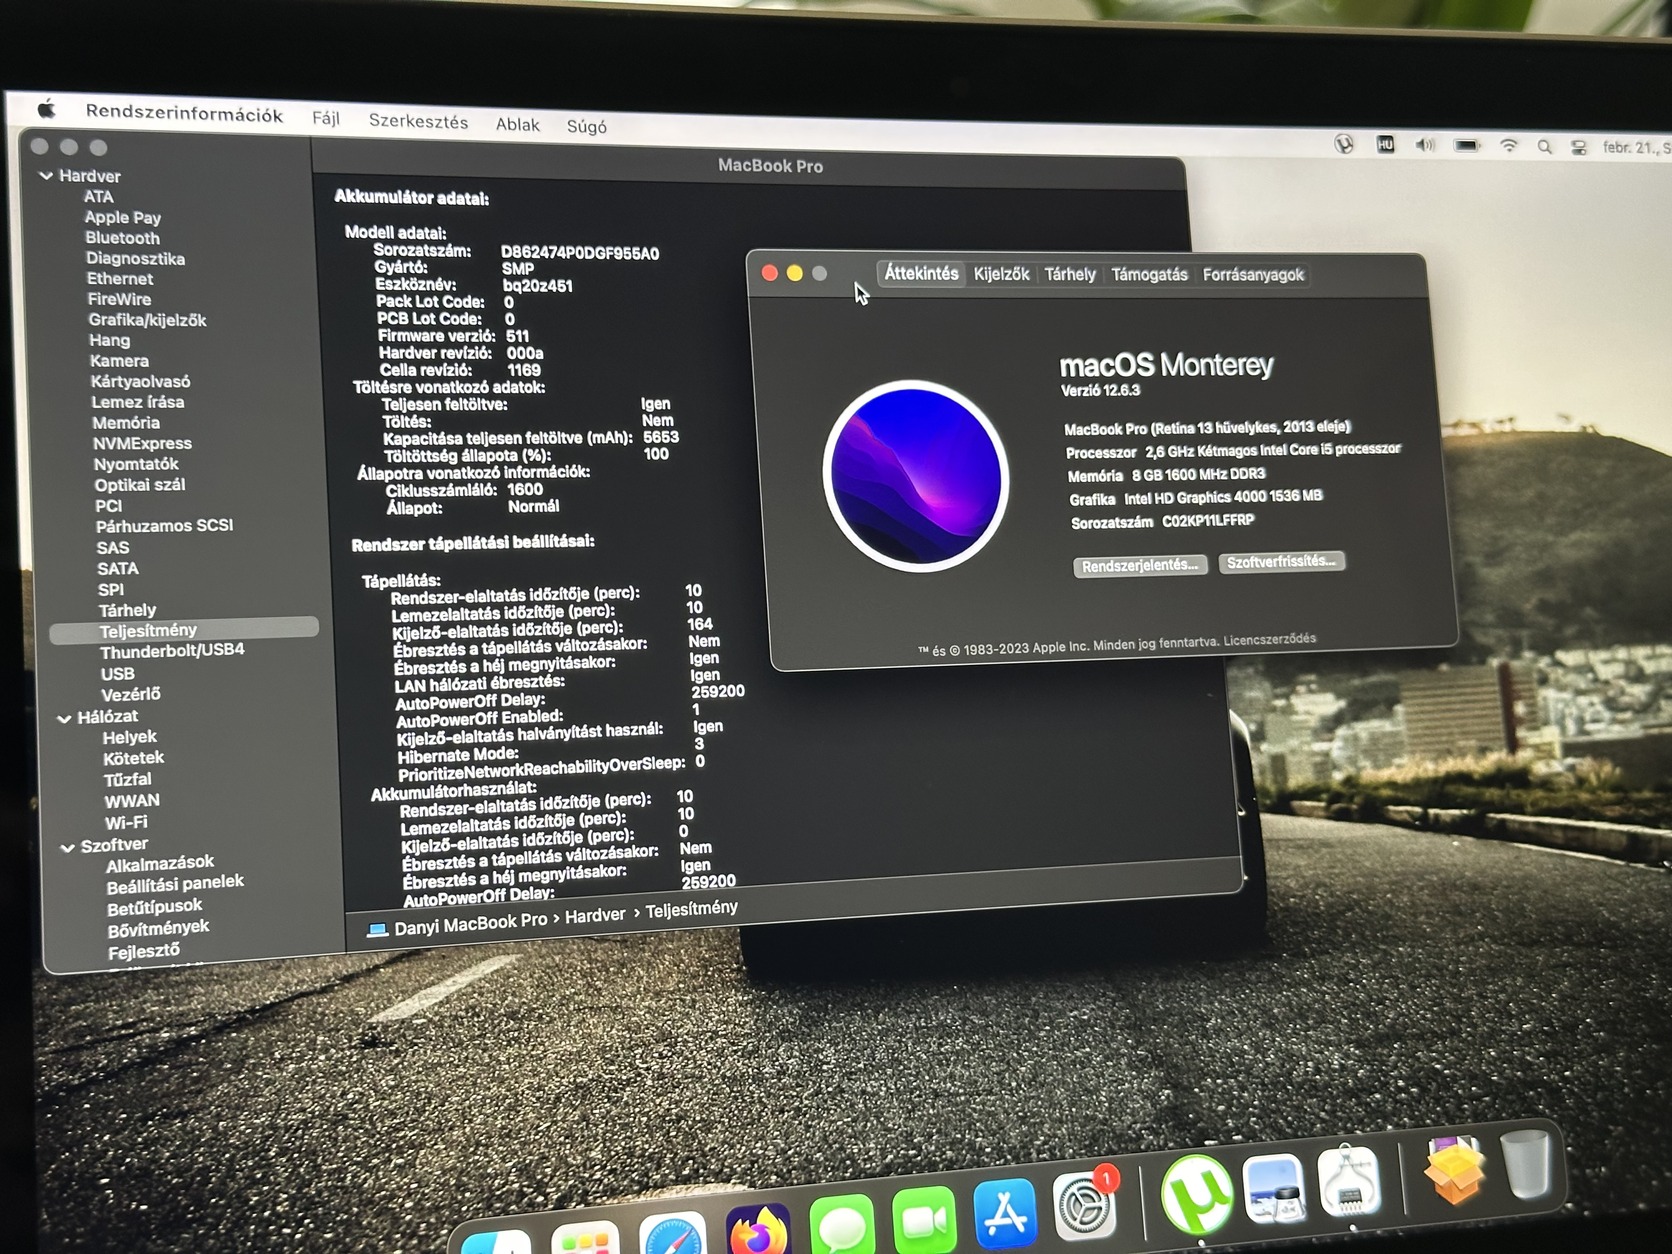This screenshot has height=1254, width=1672.
Task: Open Launchpad from the Dock
Action: 585,1239
